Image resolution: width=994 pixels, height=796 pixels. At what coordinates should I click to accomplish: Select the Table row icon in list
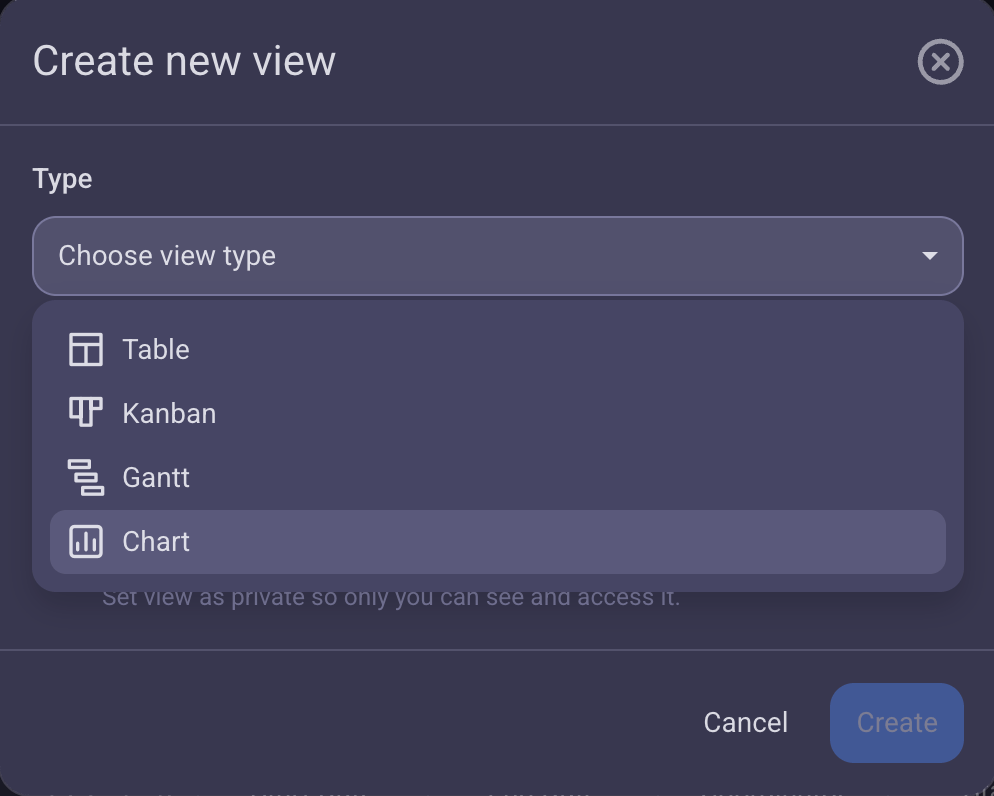tap(86, 349)
